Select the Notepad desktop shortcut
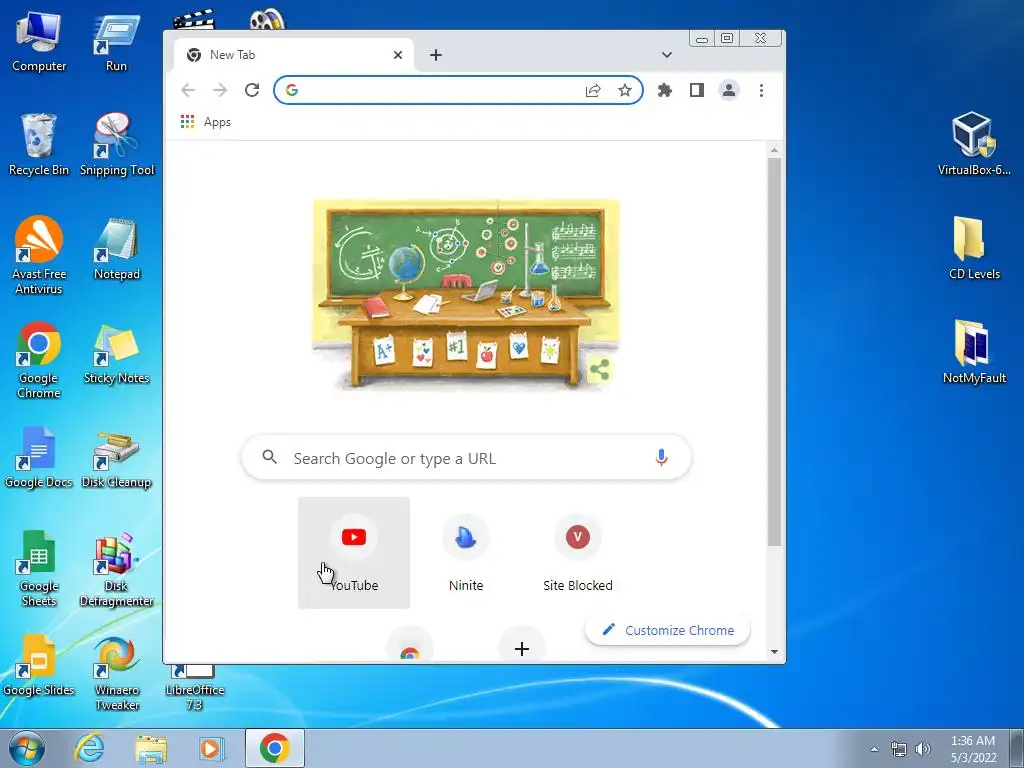This screenshot has height=768, width=1024. click(117, 249)
